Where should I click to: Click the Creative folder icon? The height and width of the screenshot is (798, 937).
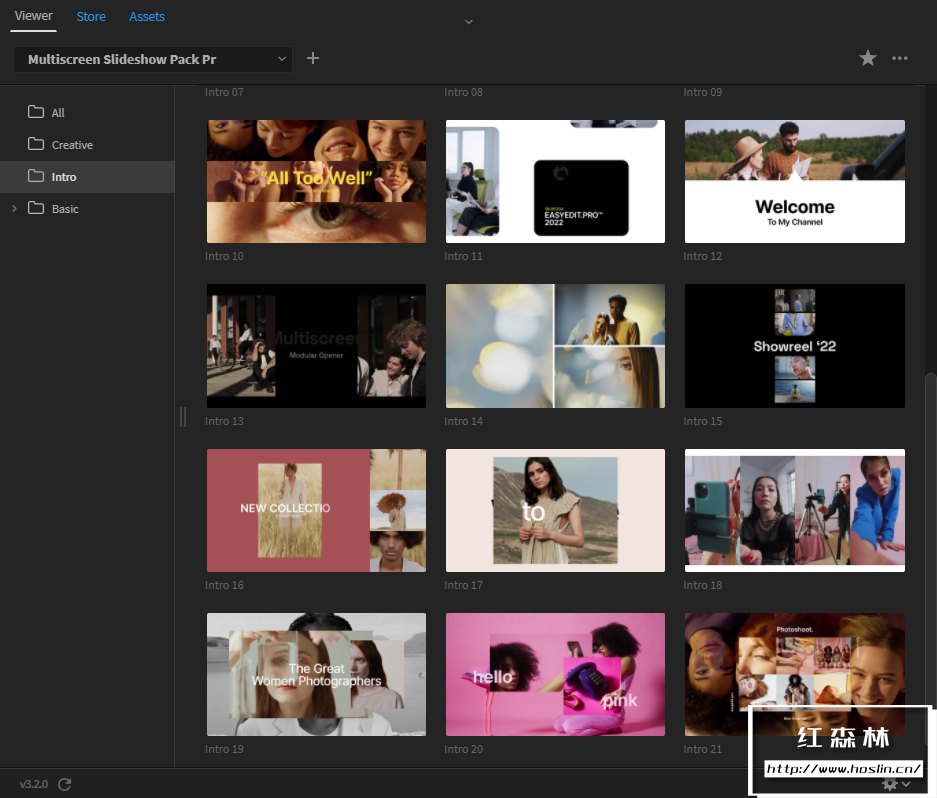36,145
